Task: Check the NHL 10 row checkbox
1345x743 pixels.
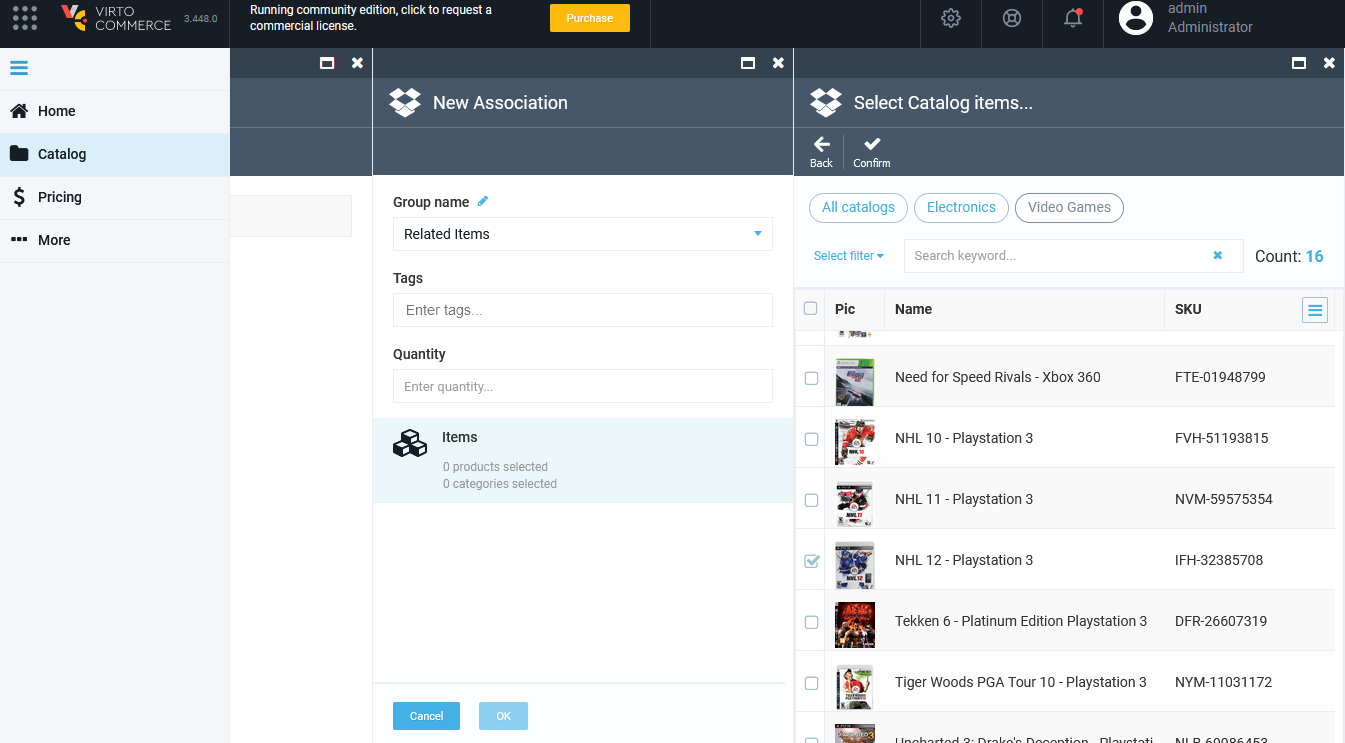Action: (811, 439)
